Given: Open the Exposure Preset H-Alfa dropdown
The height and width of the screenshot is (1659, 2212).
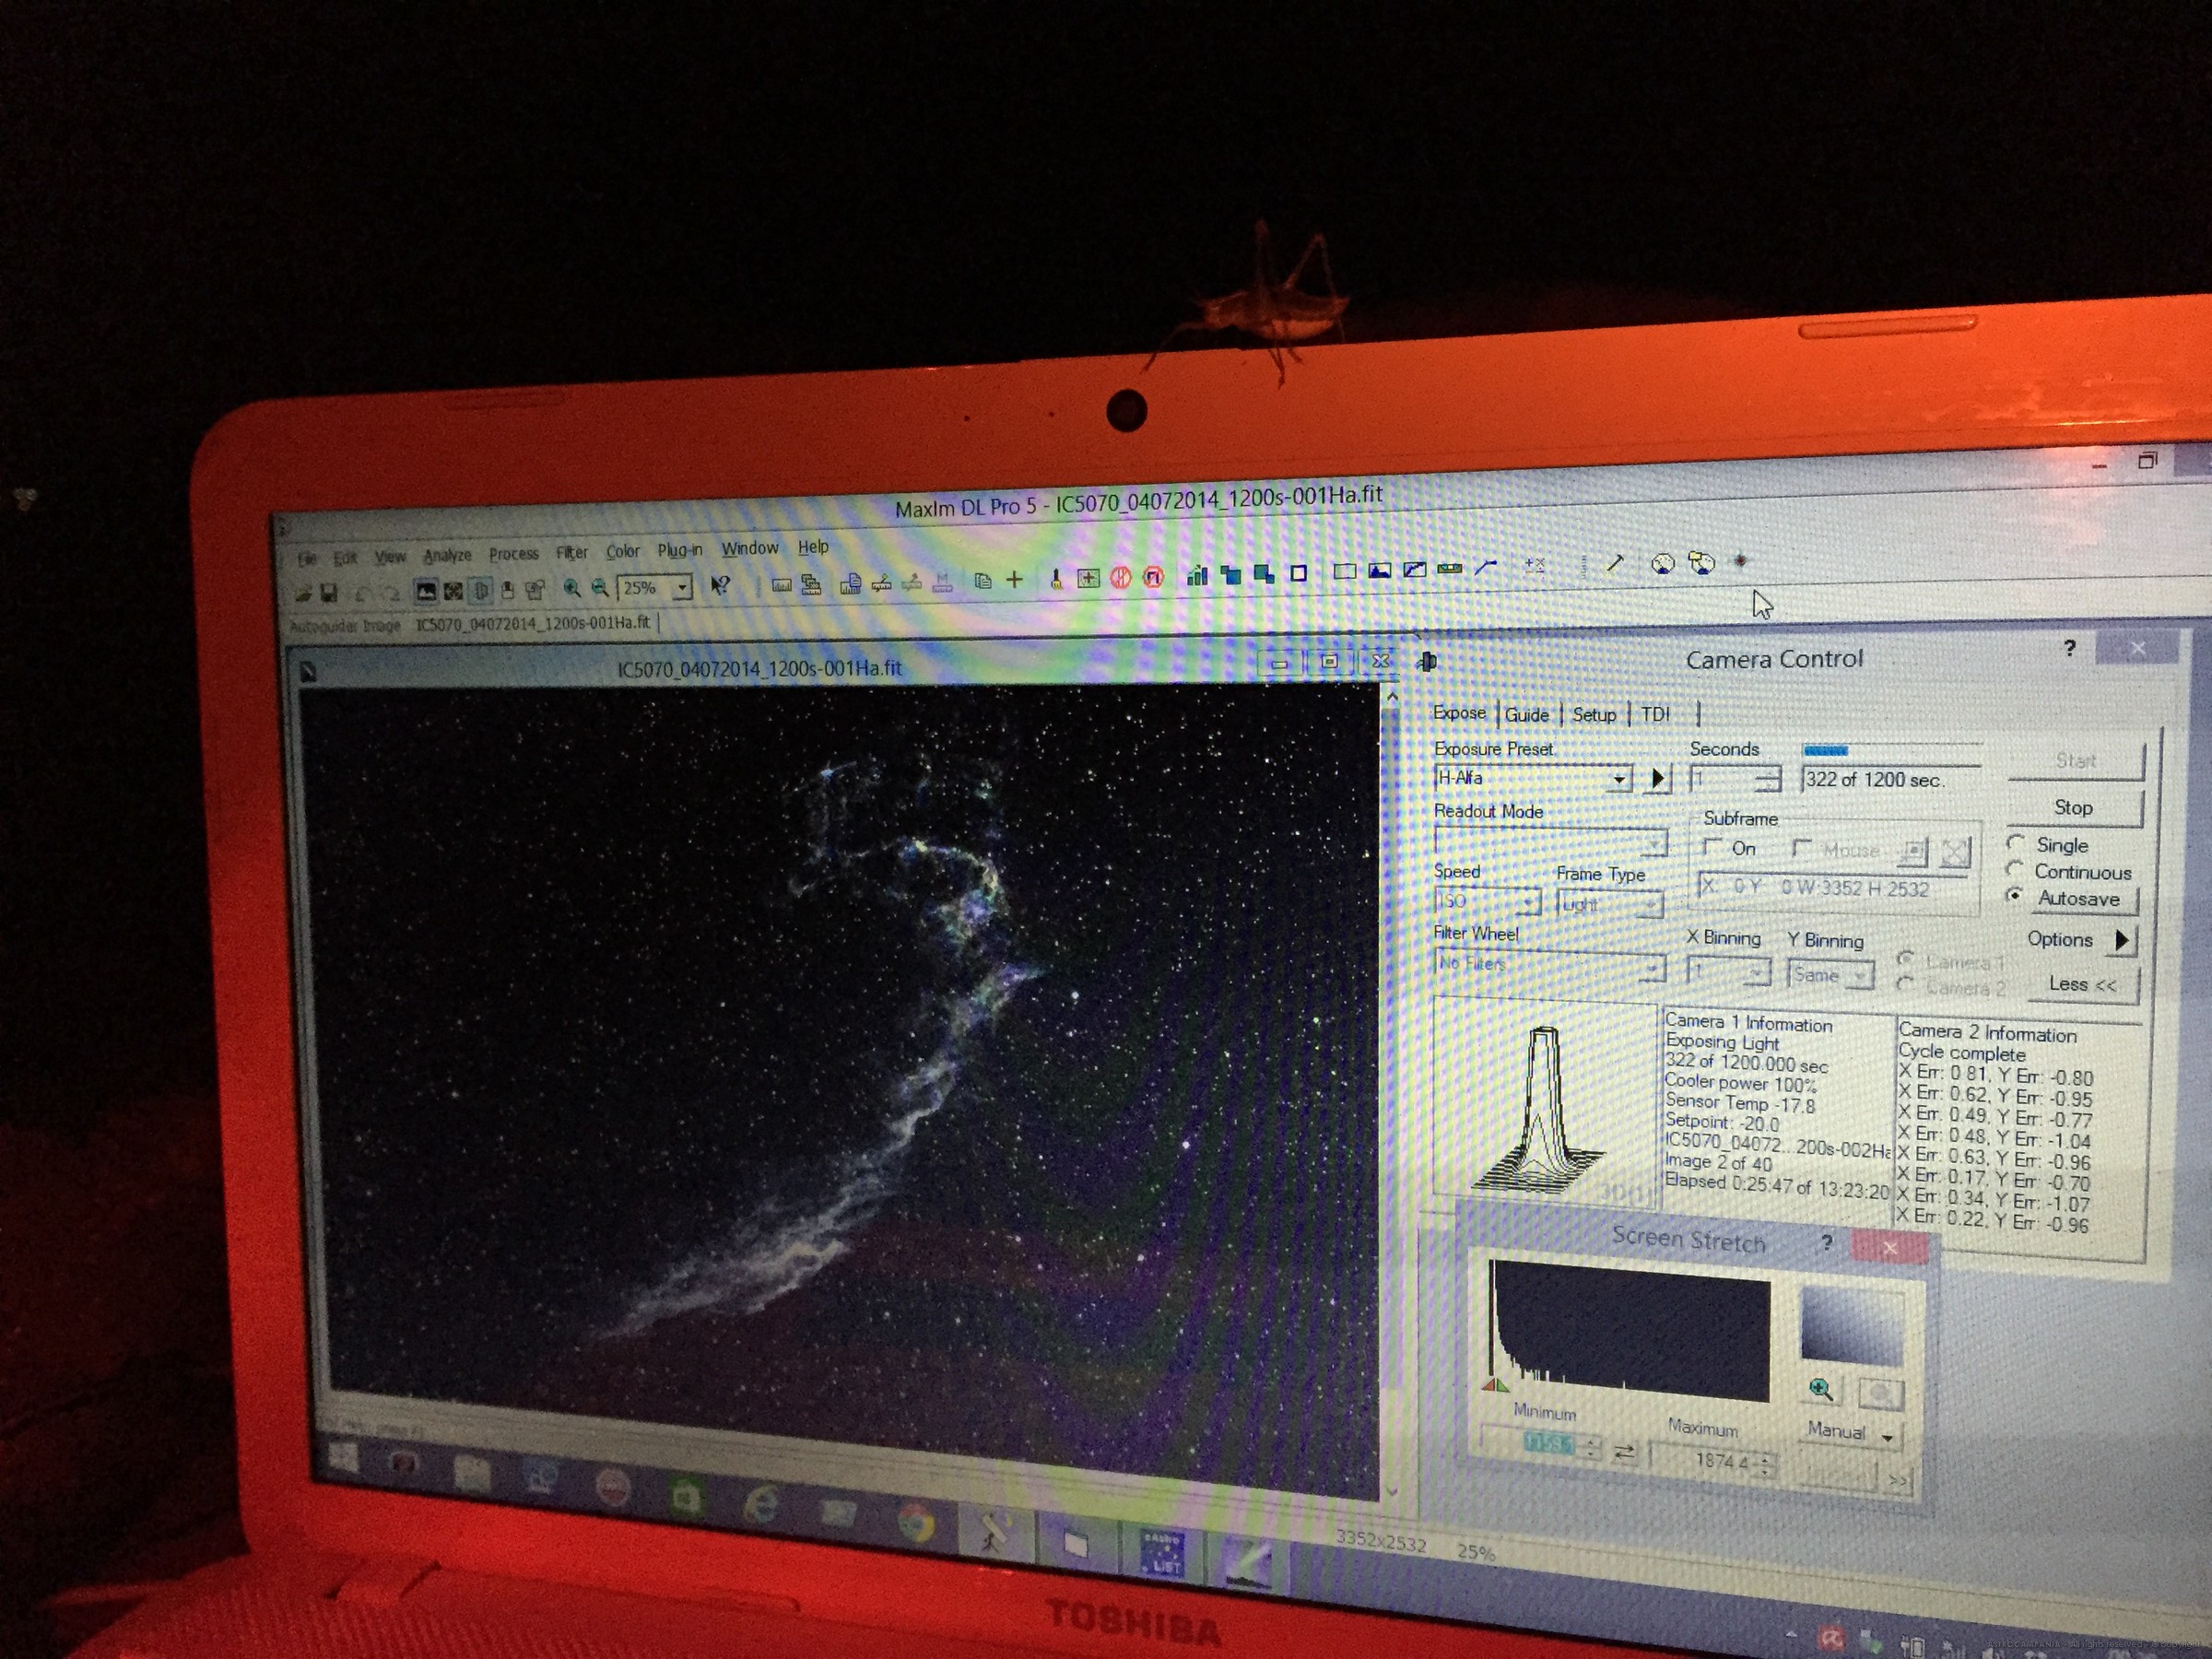Looking at the screenshot, I should (x=1618, y=779).
